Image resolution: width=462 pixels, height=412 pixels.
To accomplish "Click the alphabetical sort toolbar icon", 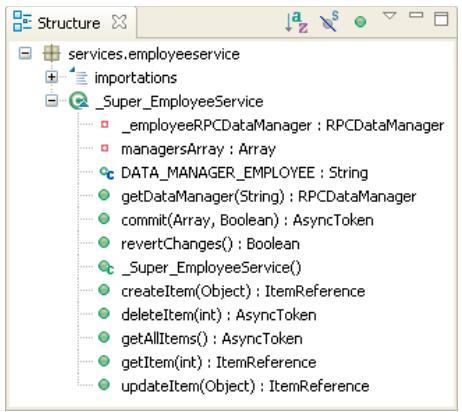I will pos(296,22).
